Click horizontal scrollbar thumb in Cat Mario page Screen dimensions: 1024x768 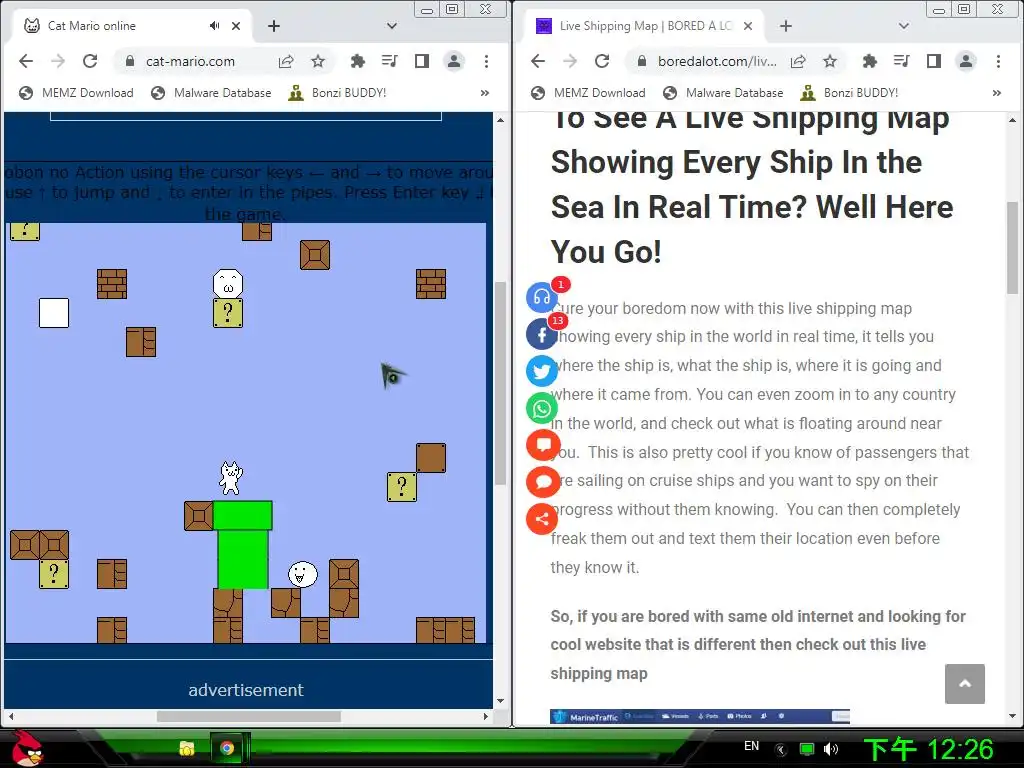pyautogui.click(x=249, y=716)
